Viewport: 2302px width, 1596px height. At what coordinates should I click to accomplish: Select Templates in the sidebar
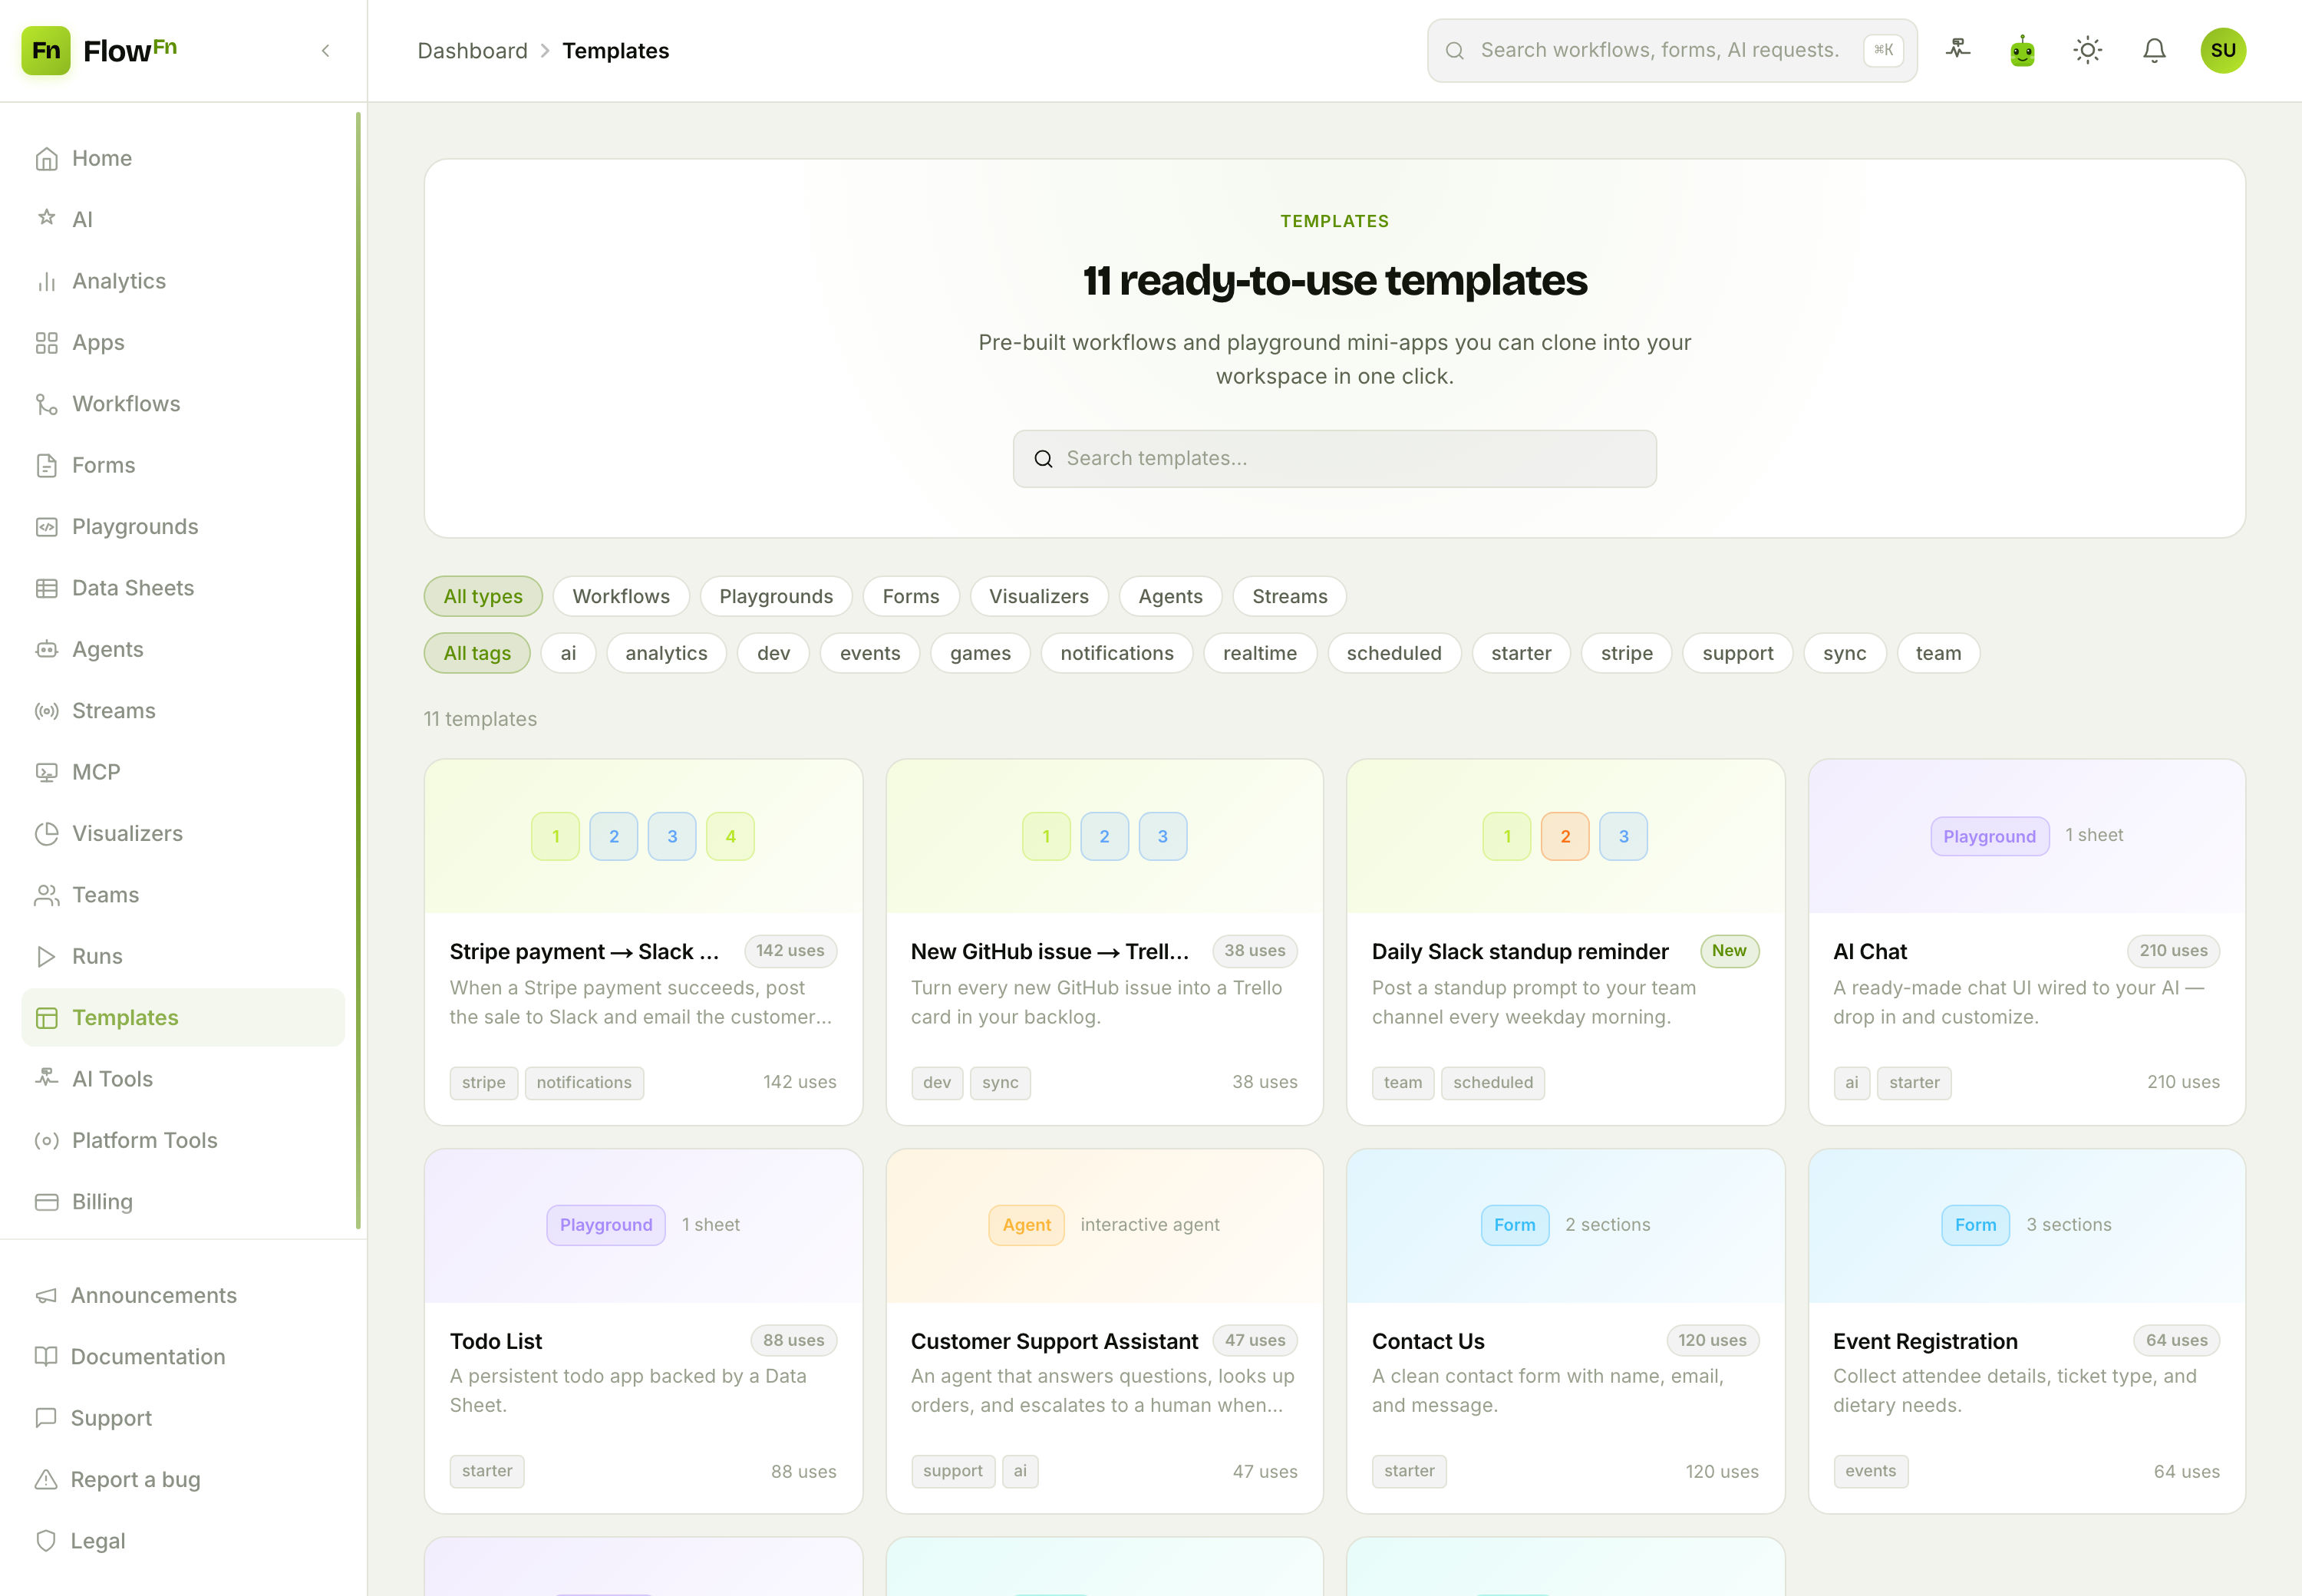click(x=183, y=1018)
